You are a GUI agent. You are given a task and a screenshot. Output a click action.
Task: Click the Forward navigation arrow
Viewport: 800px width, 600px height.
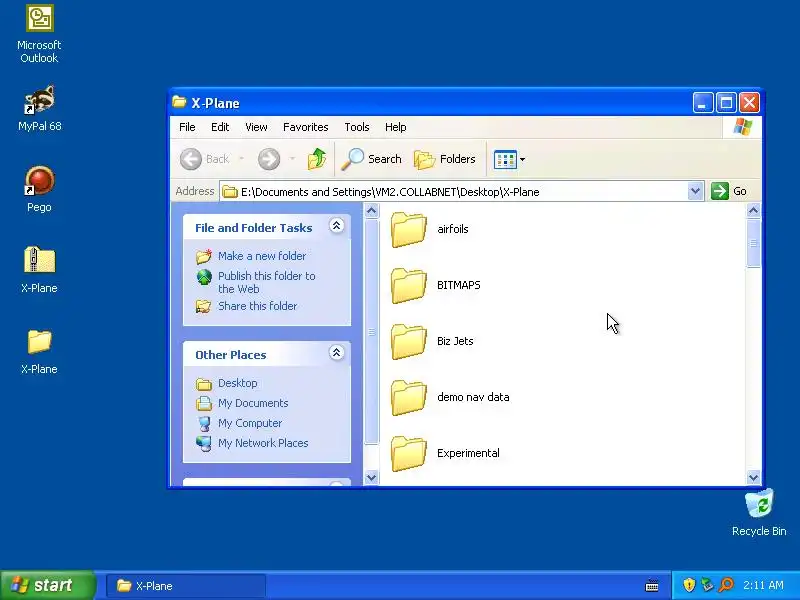pos(269,159)
